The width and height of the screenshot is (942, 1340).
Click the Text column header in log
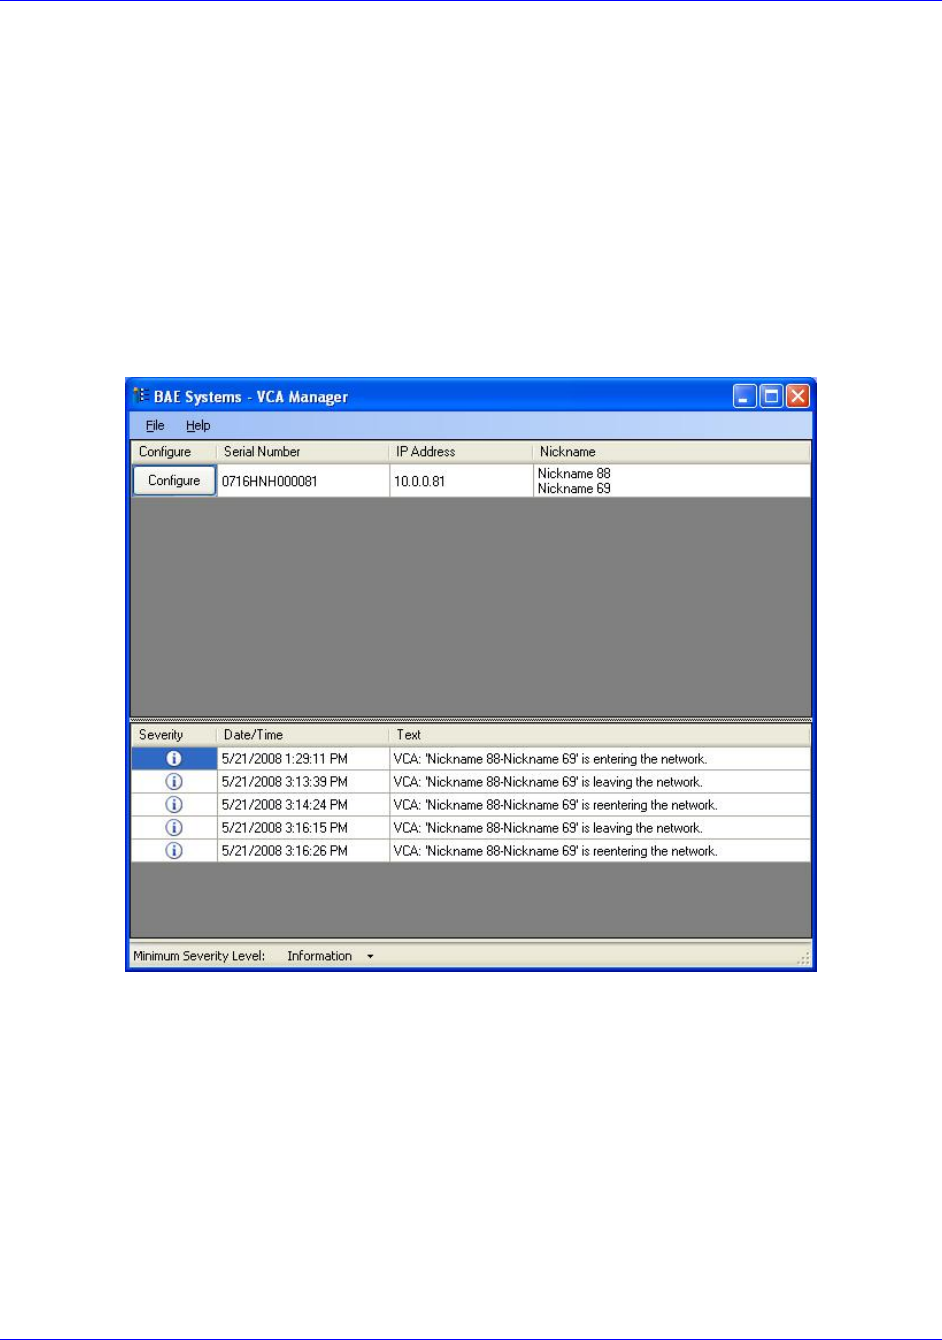599,735
